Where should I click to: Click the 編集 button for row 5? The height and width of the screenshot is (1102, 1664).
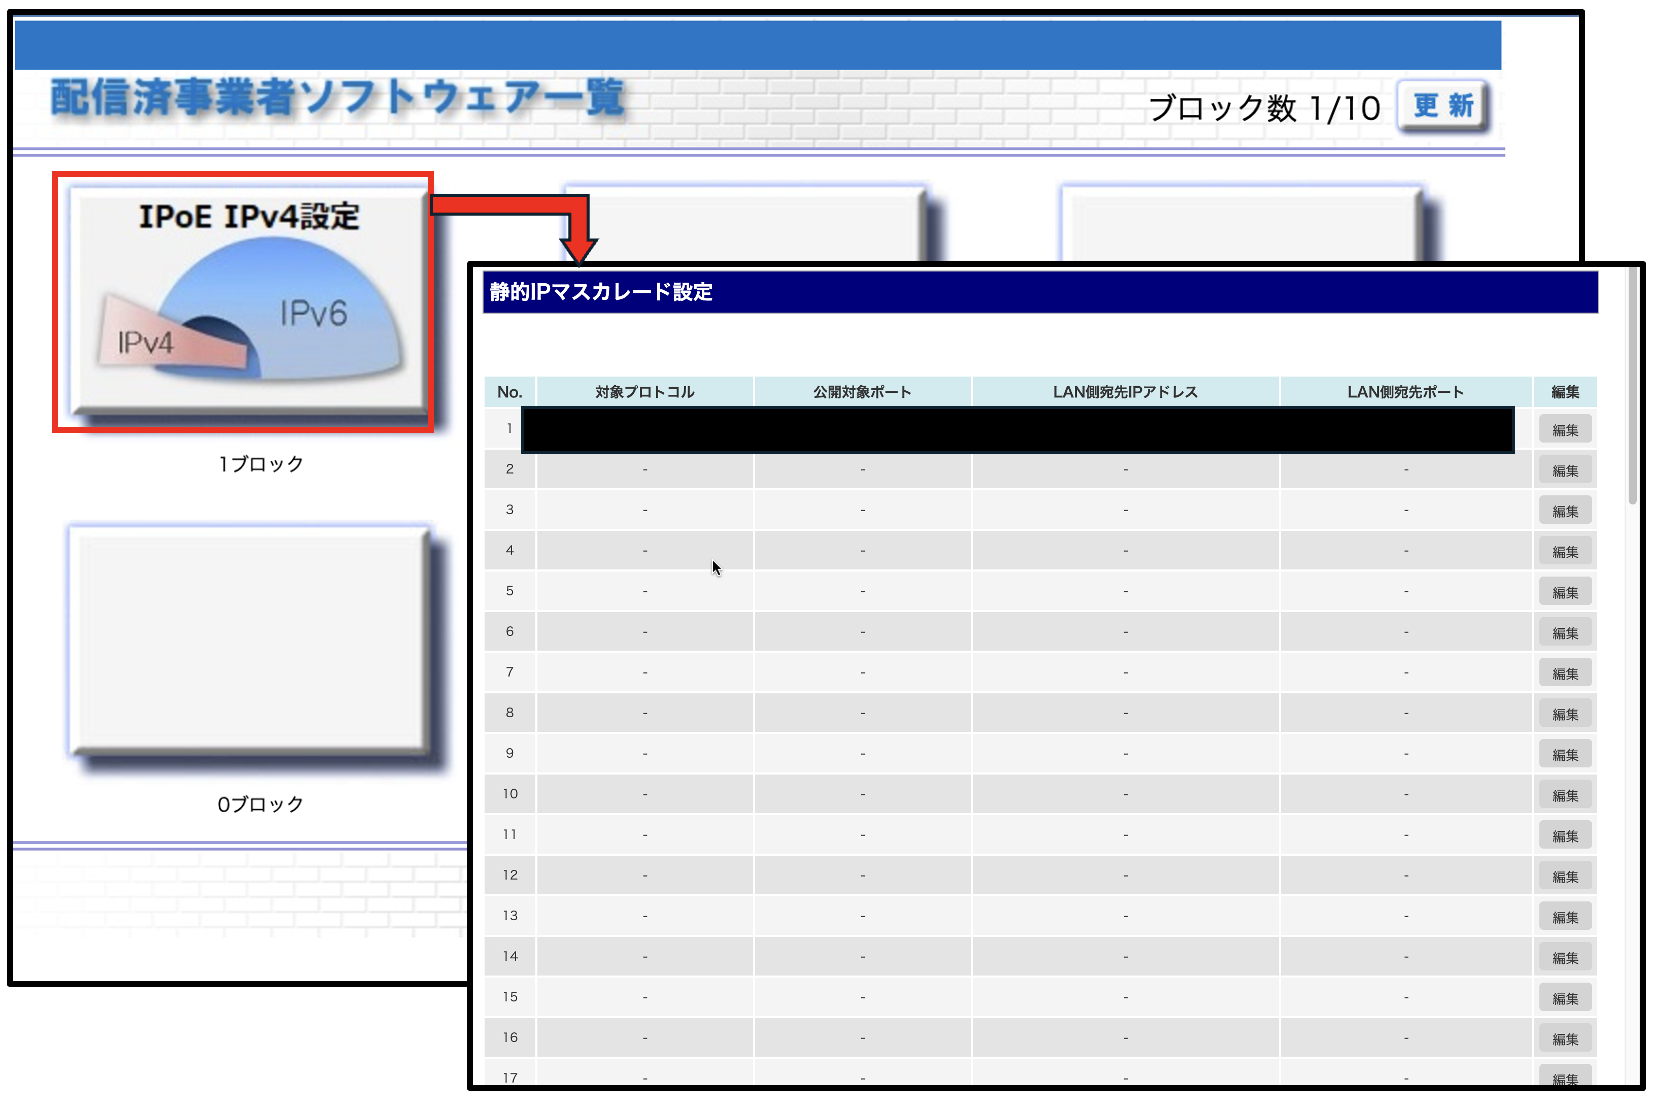(x=1565, y=591)
